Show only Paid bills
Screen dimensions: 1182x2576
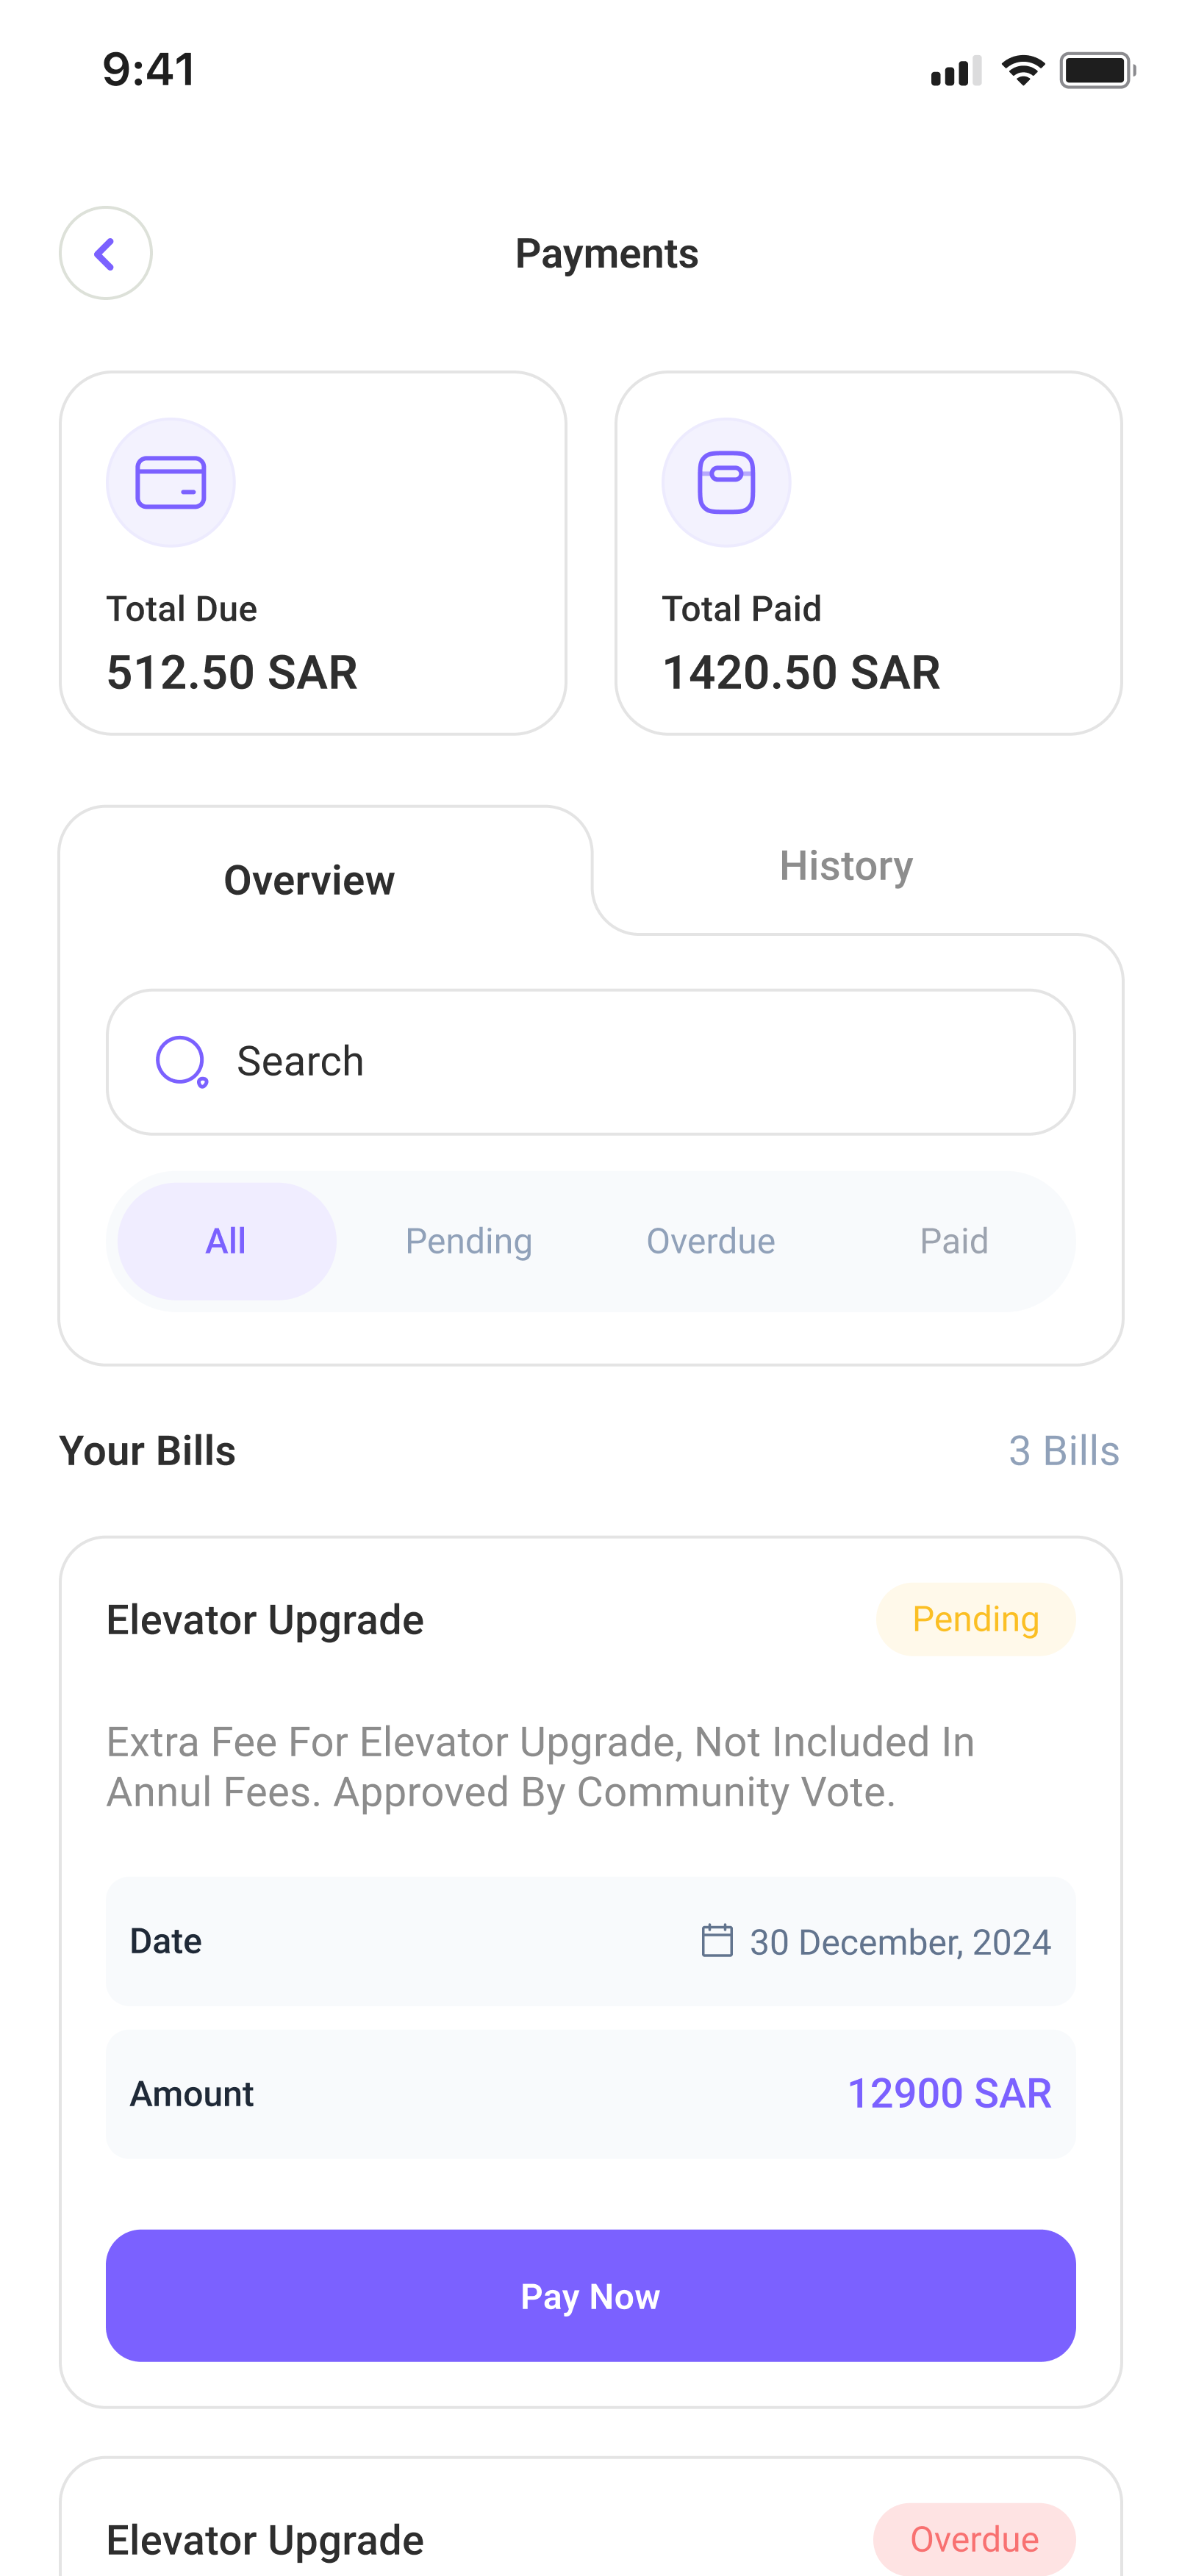(953, 1241)
